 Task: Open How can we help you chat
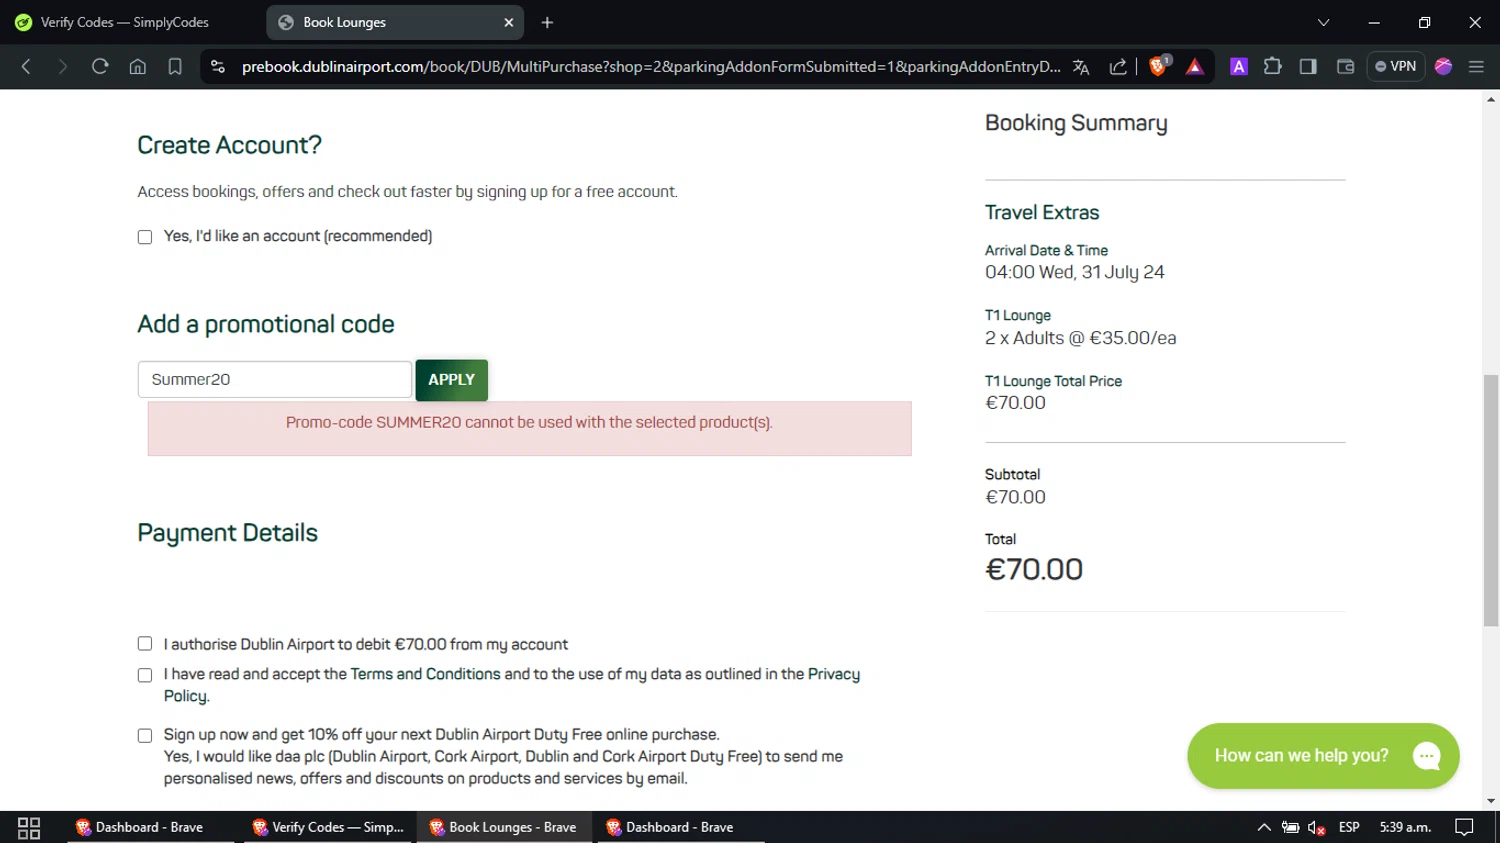point(1323,756)
